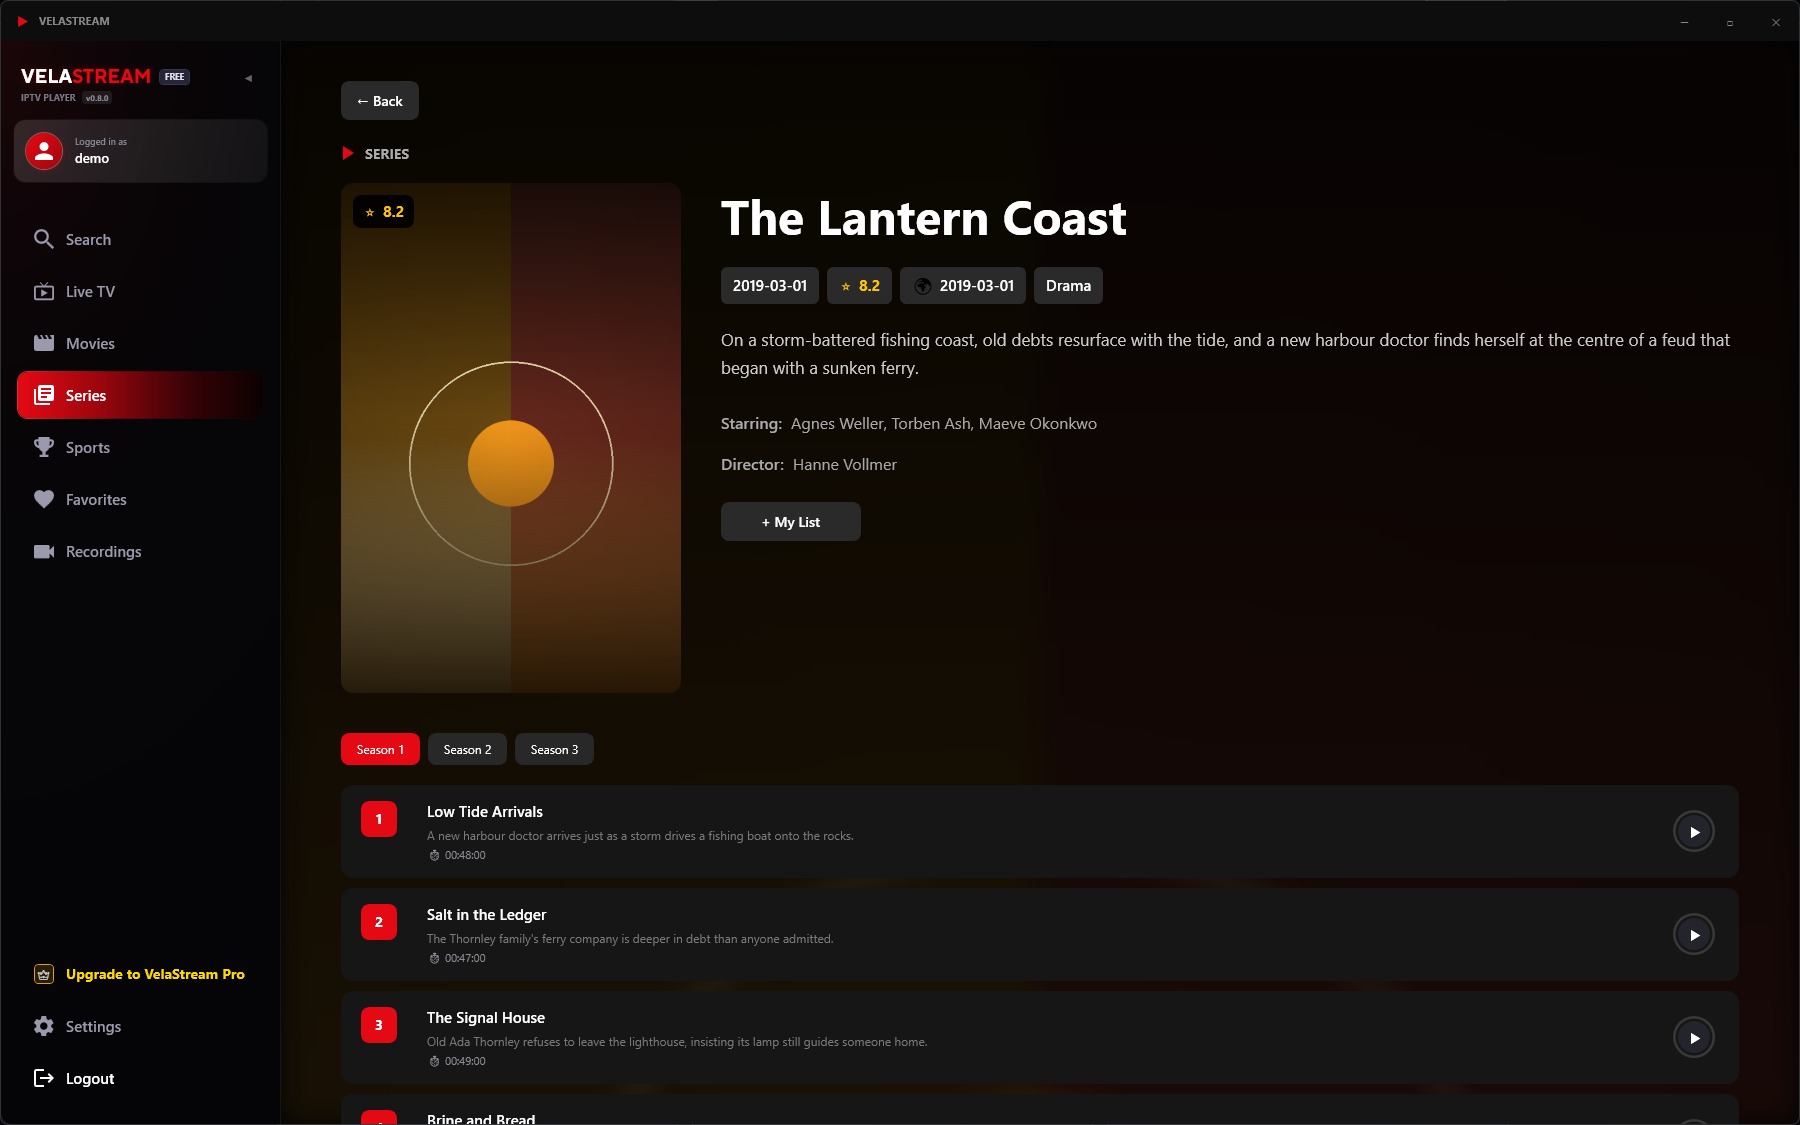
Task: Click the SERIES breadcrumb label
Action: tap(387, 154)
